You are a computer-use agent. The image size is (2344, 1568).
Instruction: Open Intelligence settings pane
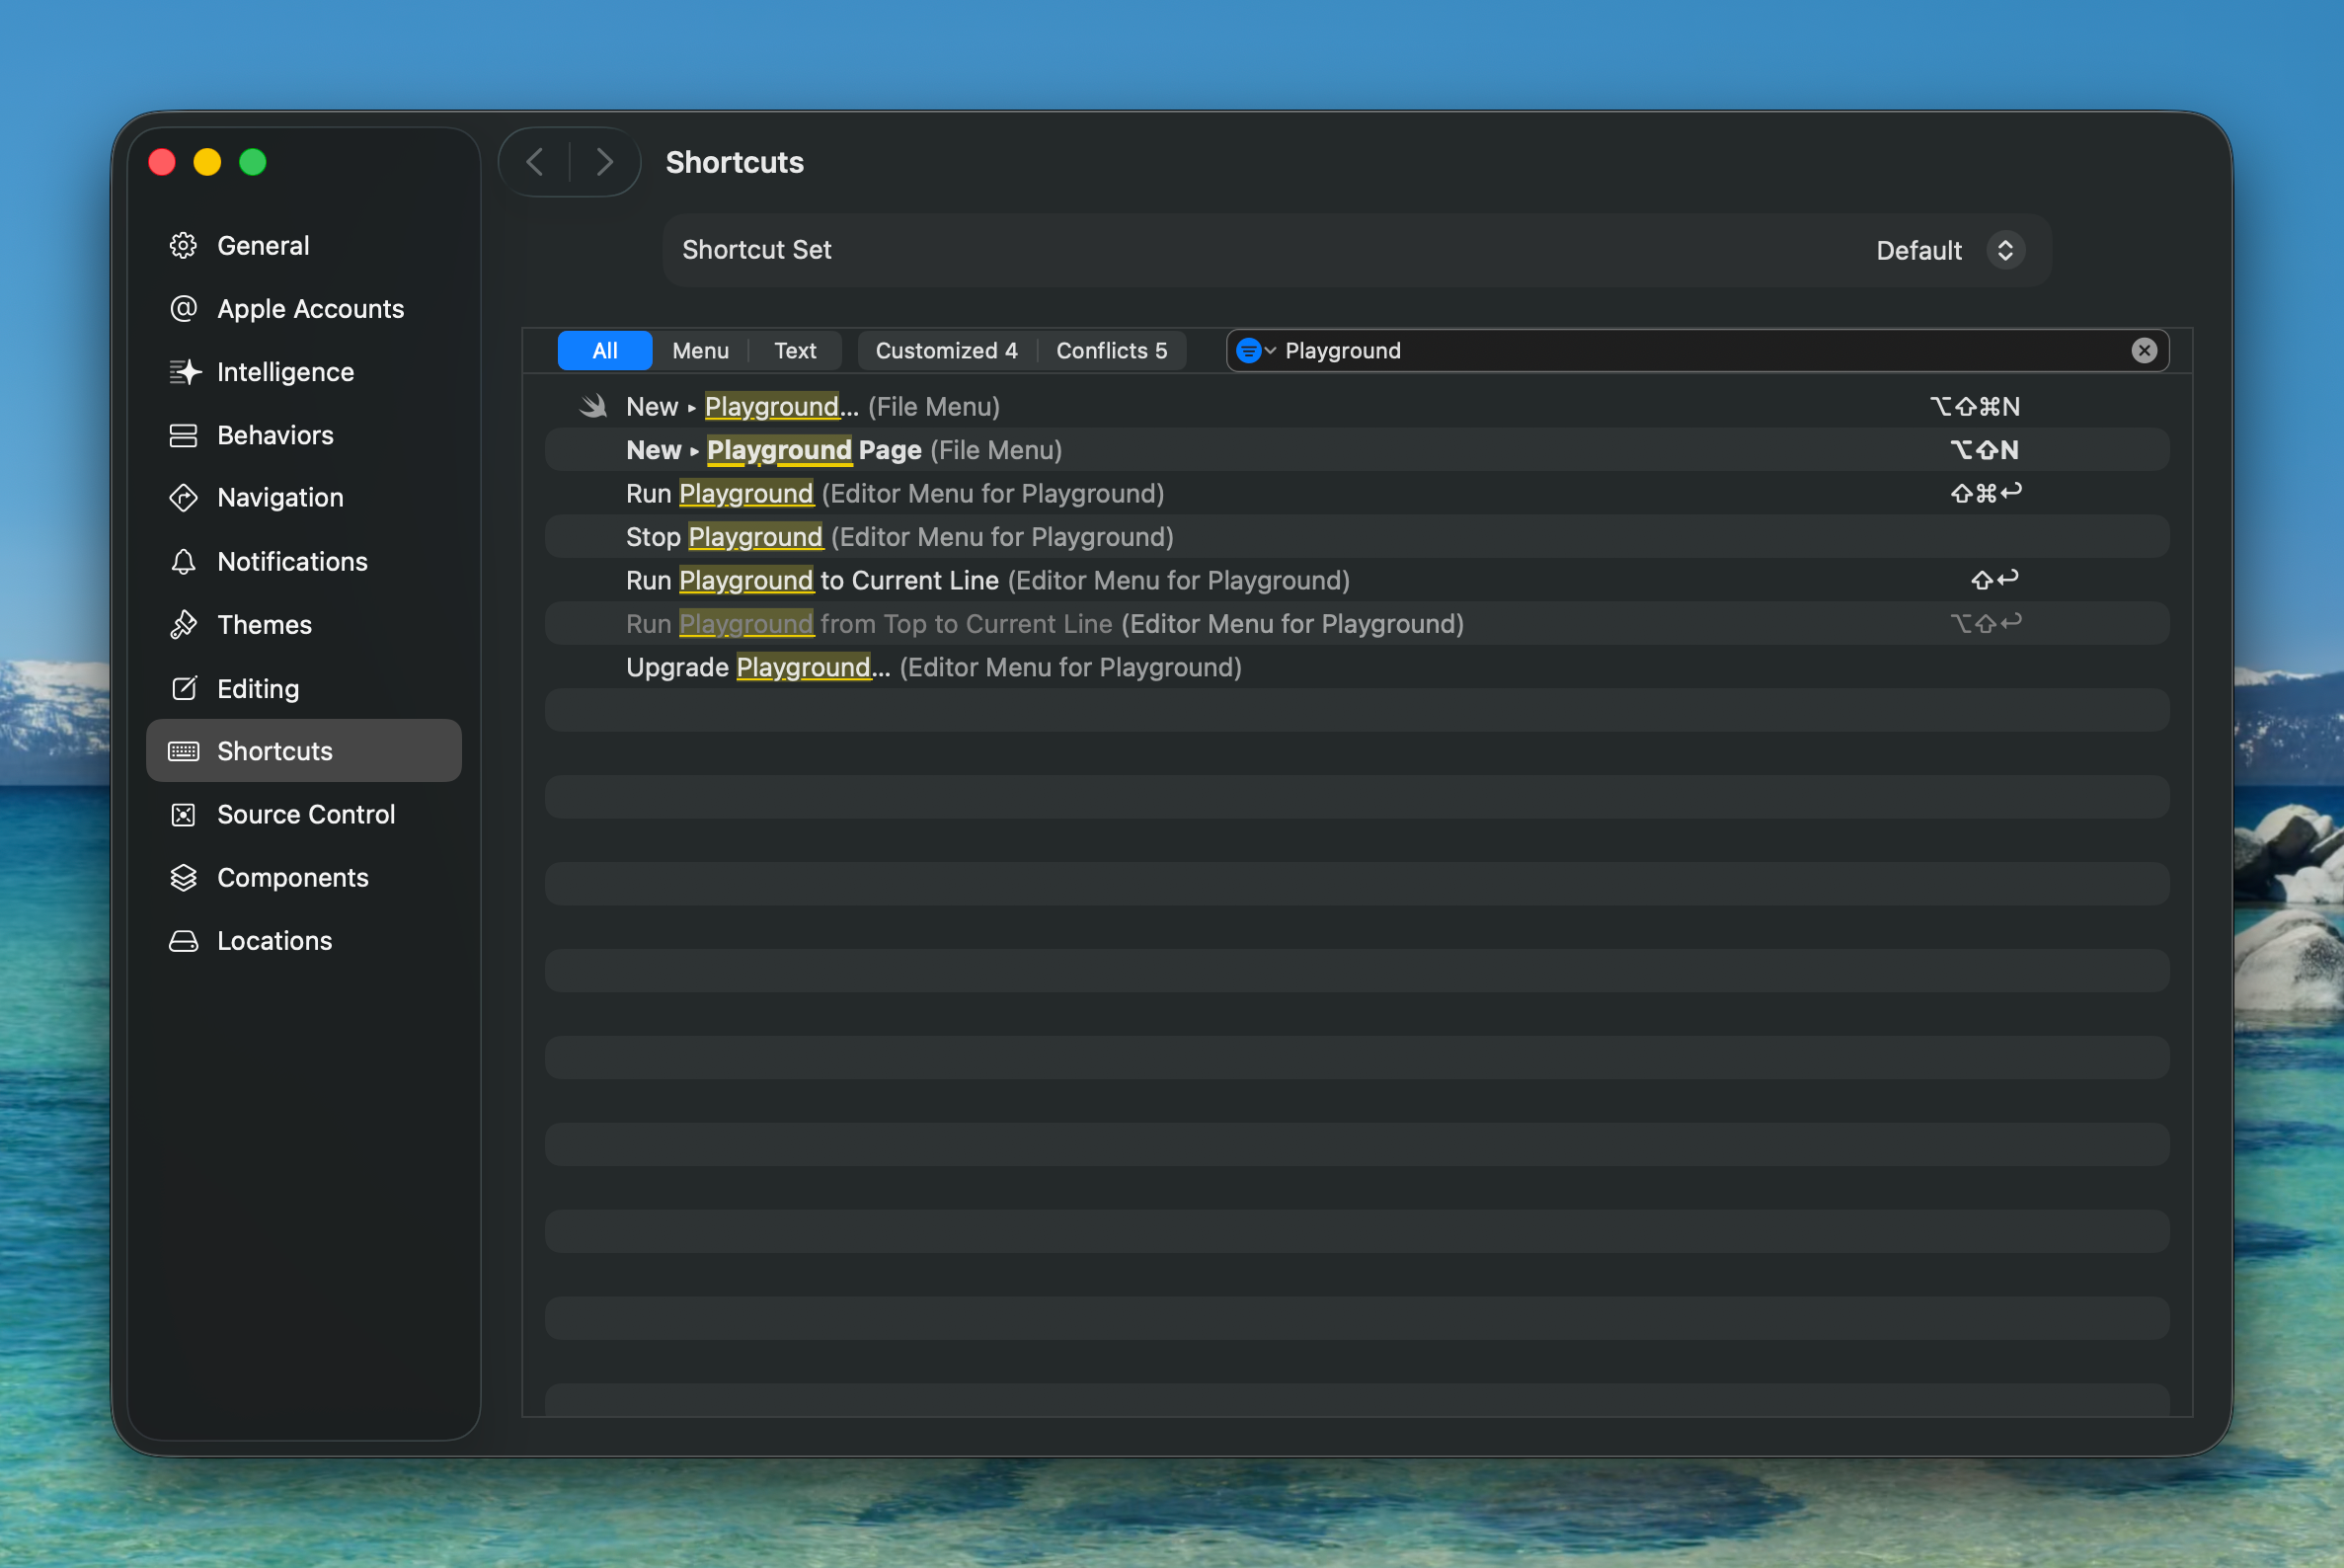pos(304,371)
